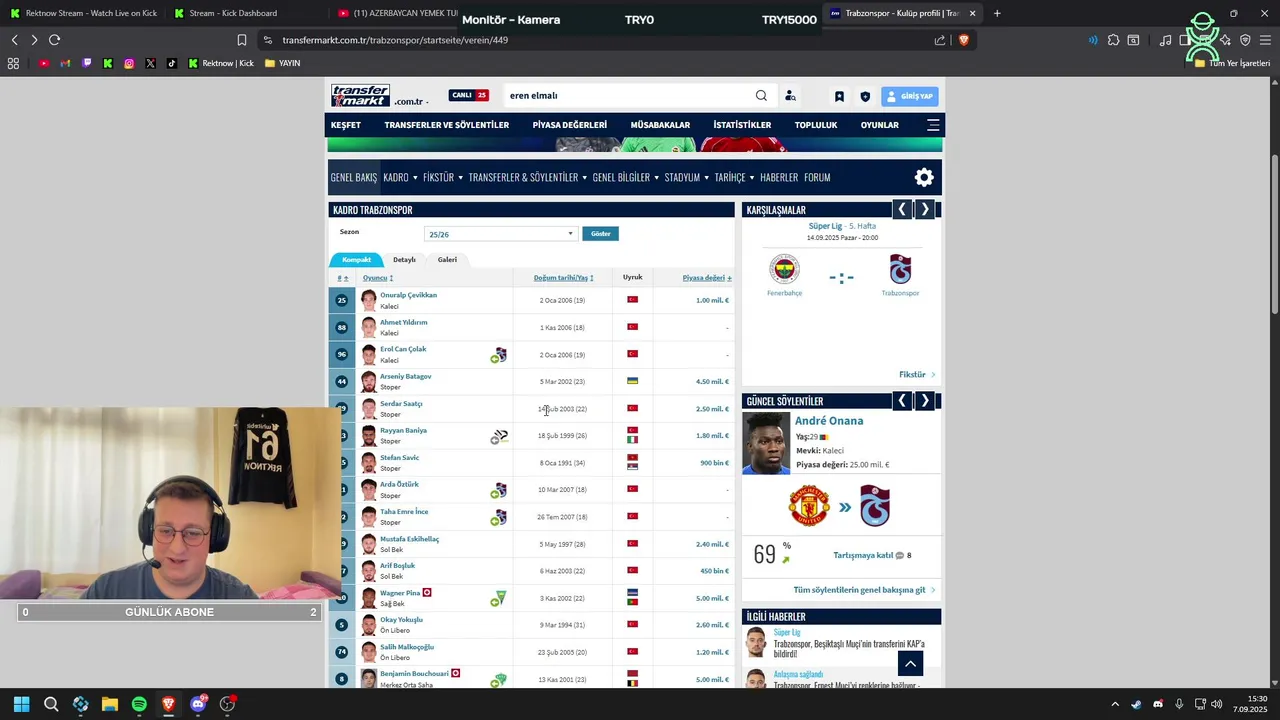
Task: Open Windows Start menu
Action: pyautogui.click(x=21, y=704)
